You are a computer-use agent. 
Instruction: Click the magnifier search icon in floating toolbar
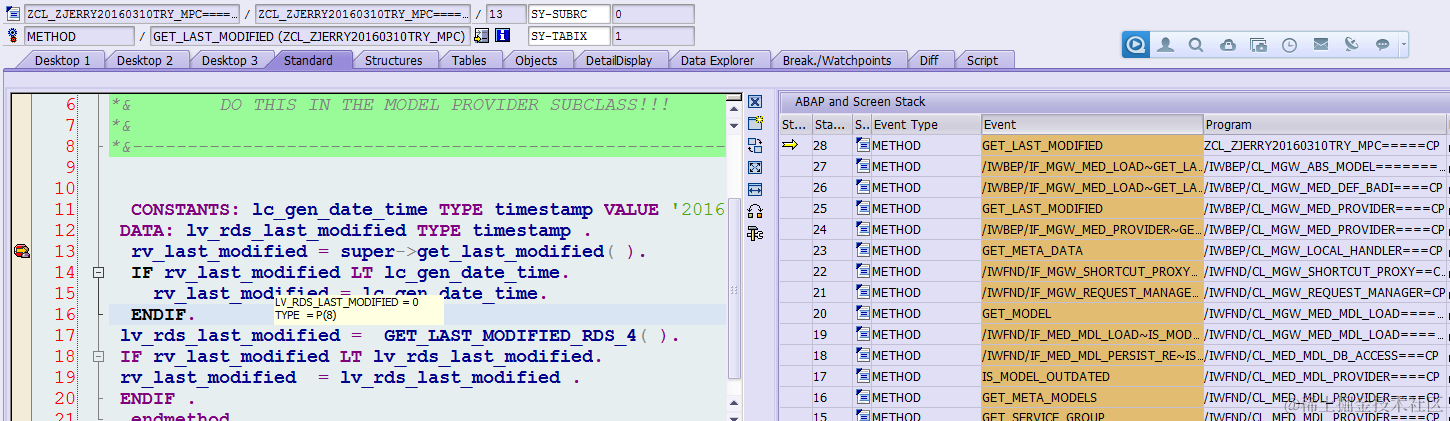tap(1196, 45)
